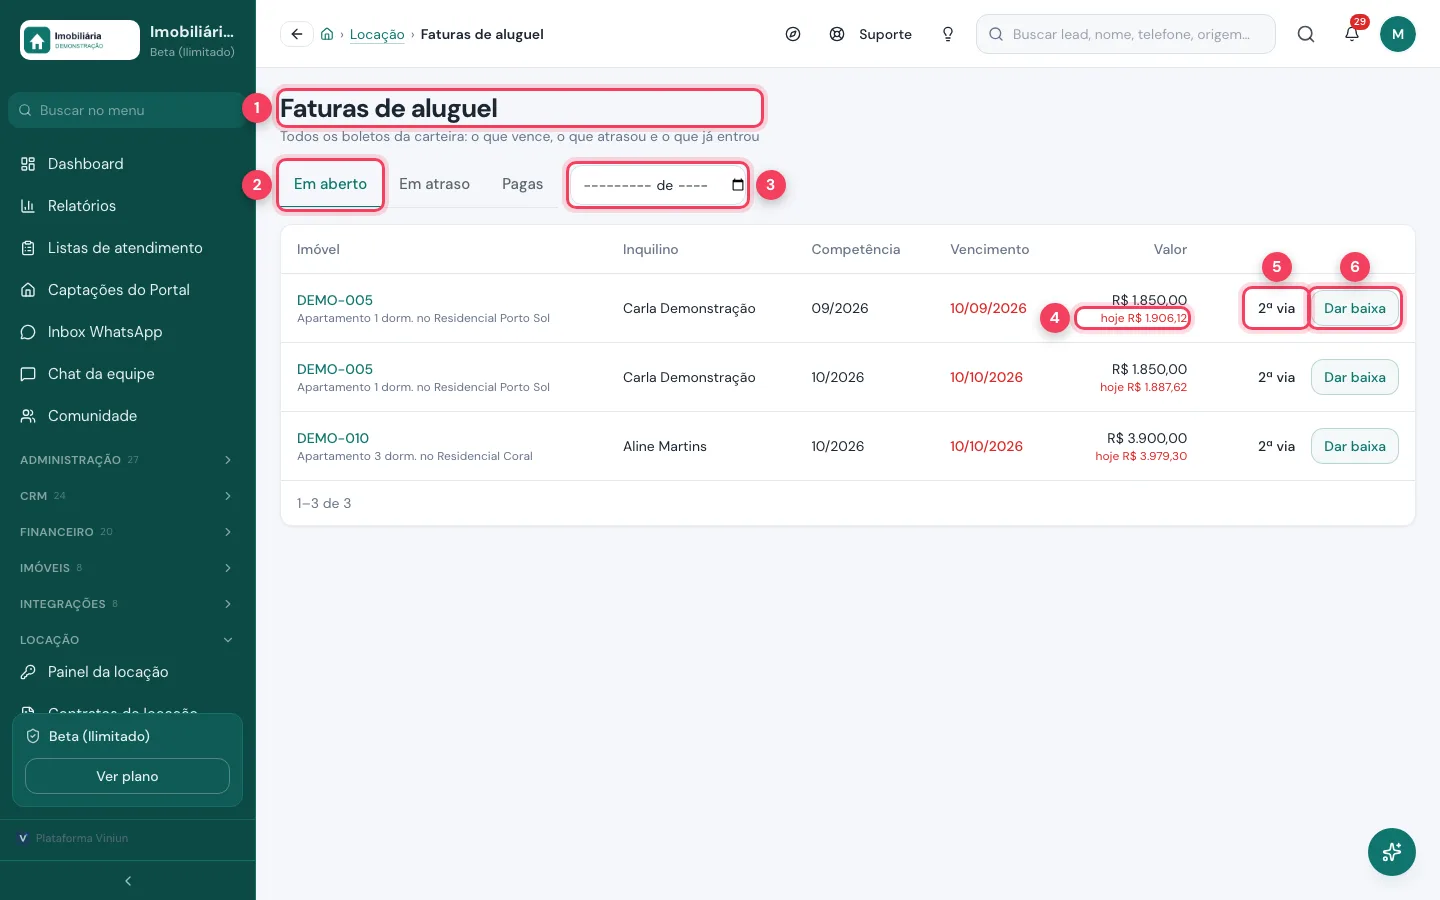Open the notifications bell
1440x900 pixels.
(1352, 34)
